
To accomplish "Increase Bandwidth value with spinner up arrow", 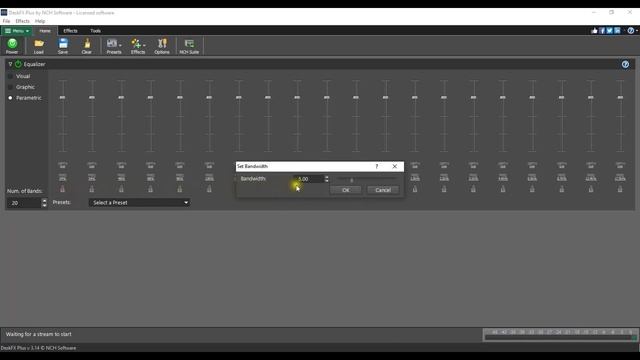I will (327, 177).
